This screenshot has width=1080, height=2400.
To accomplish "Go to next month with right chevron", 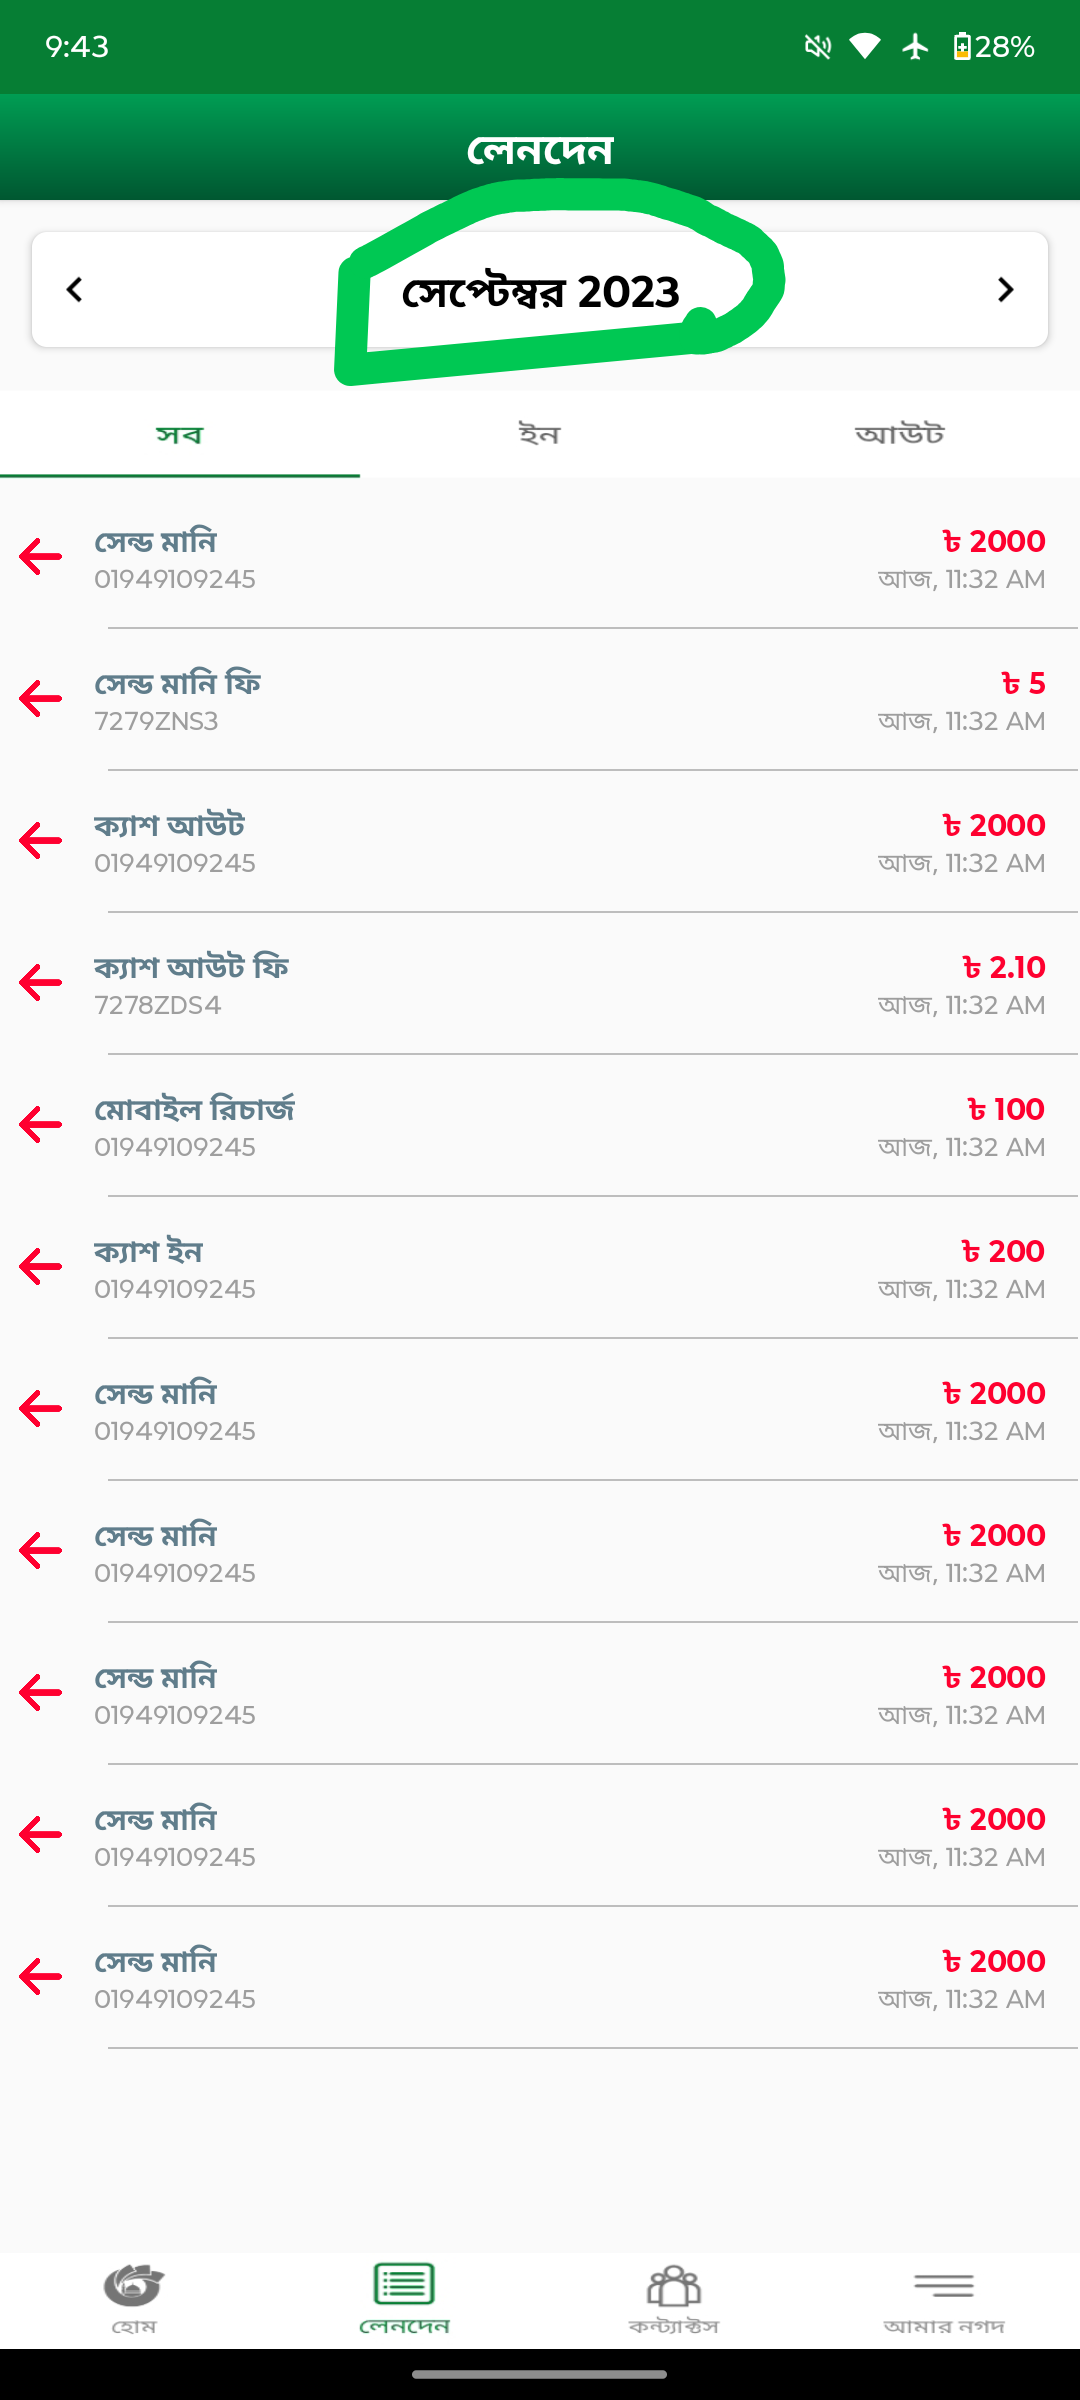I will (1005, 290).
